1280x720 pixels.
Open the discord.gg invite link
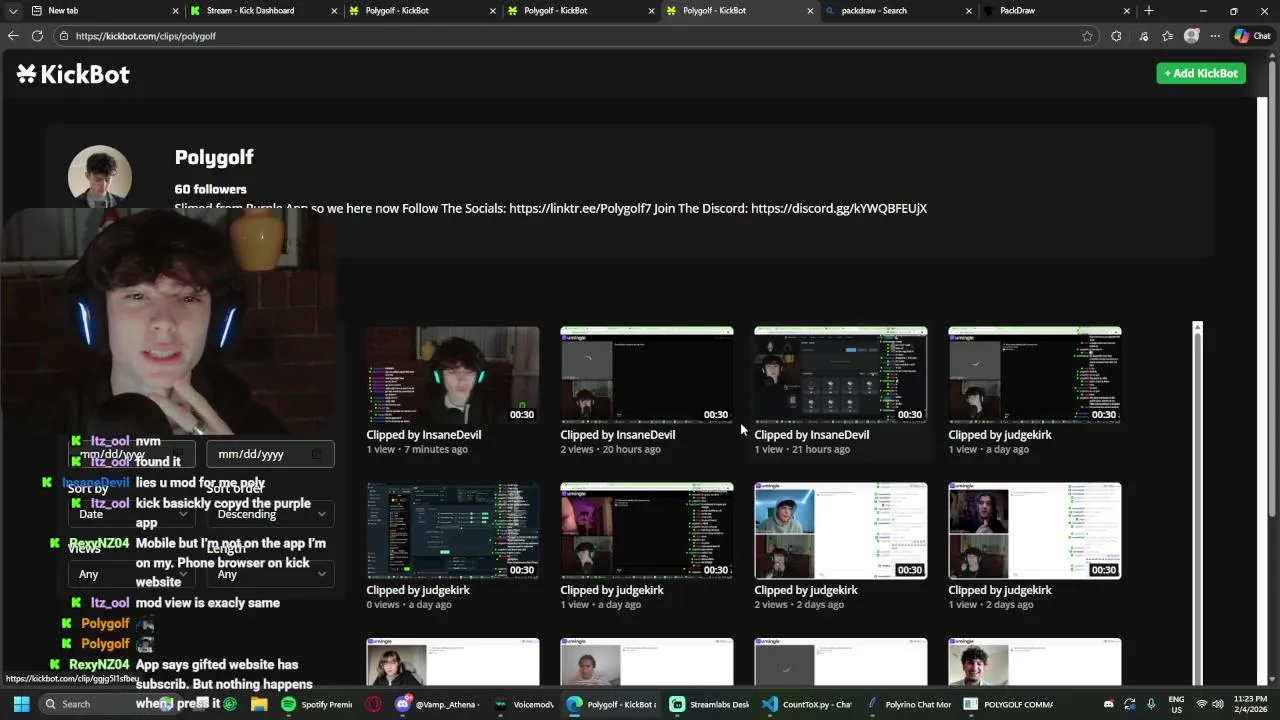tap(839, 208)
